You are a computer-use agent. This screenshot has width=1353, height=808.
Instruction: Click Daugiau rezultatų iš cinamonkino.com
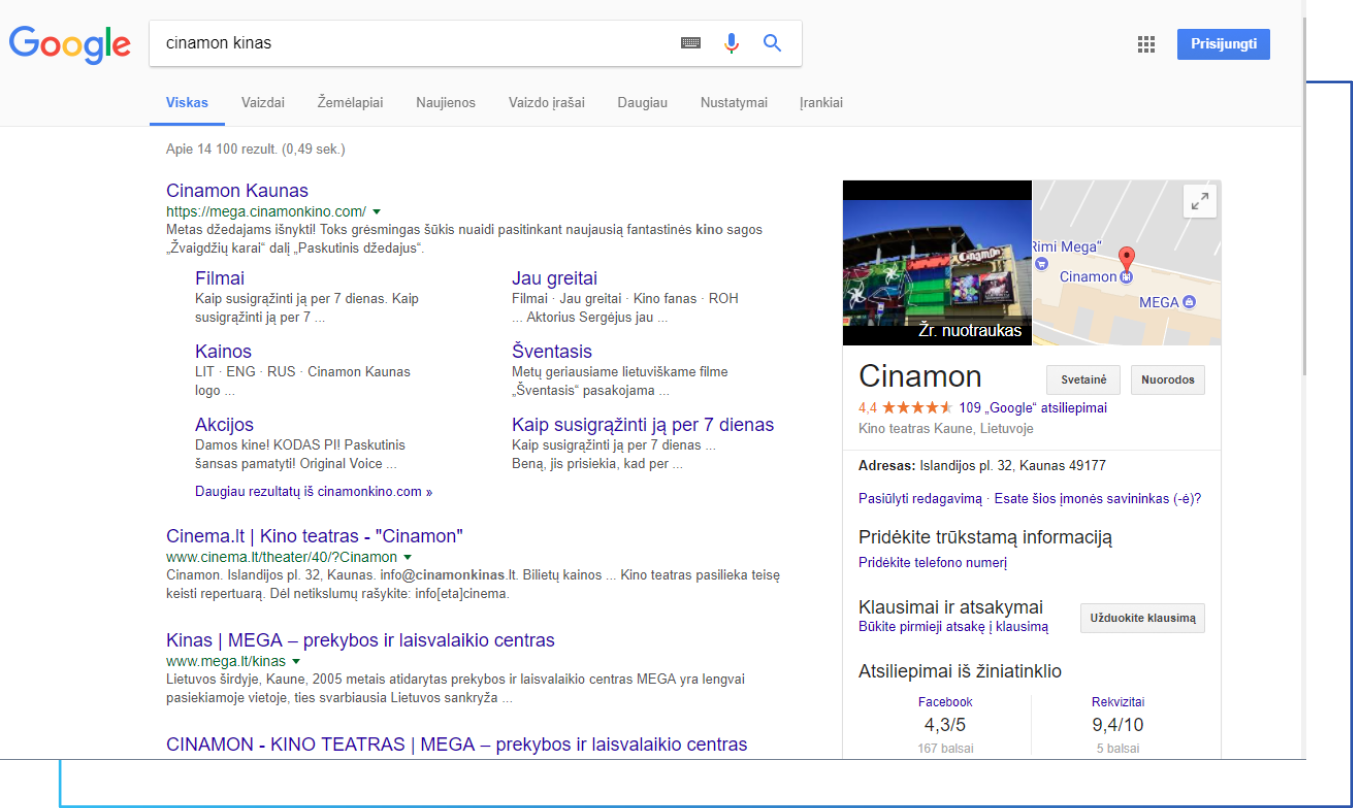pyautogui.click(x=314, y=492)
